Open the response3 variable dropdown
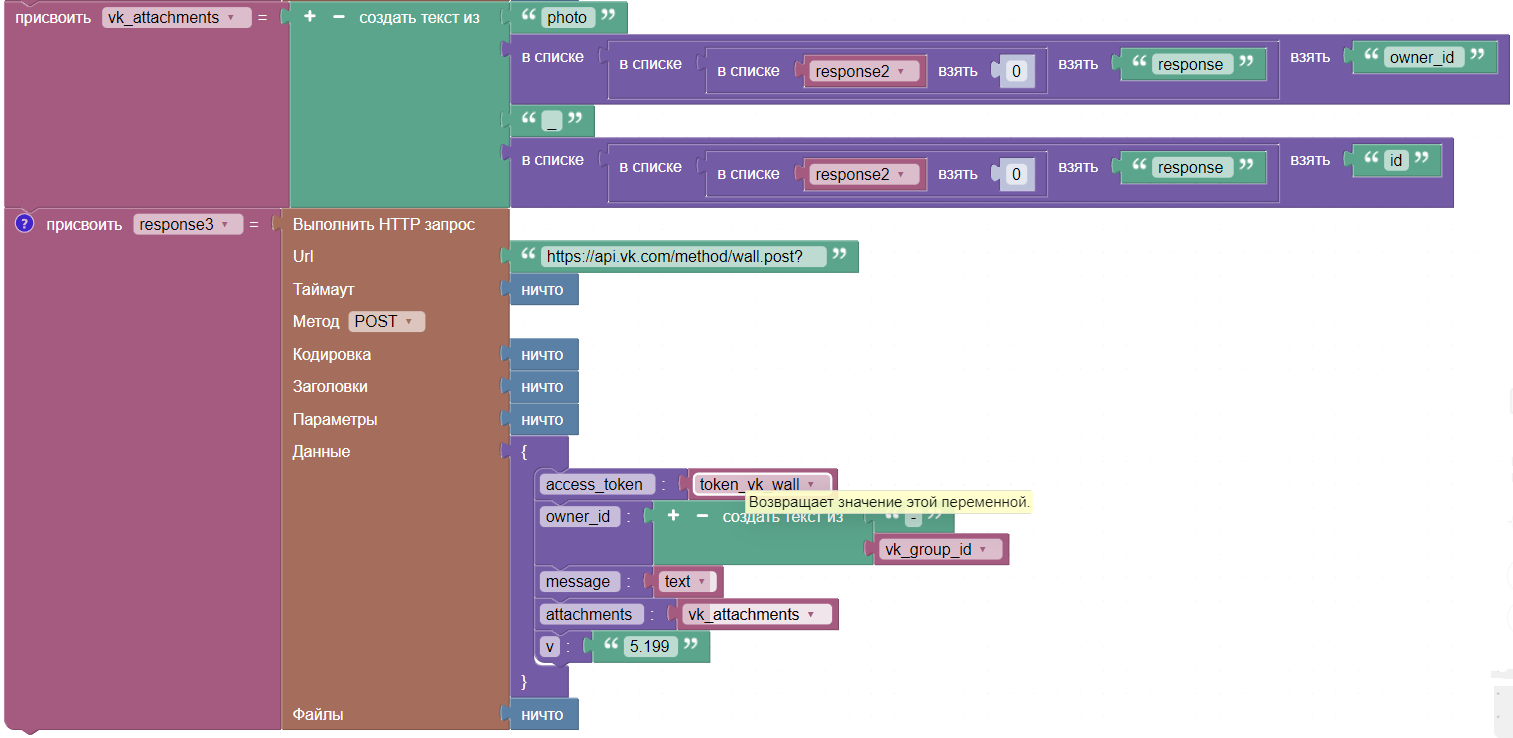The width and height of the screenshot is (1513, 738). (188, 224)
